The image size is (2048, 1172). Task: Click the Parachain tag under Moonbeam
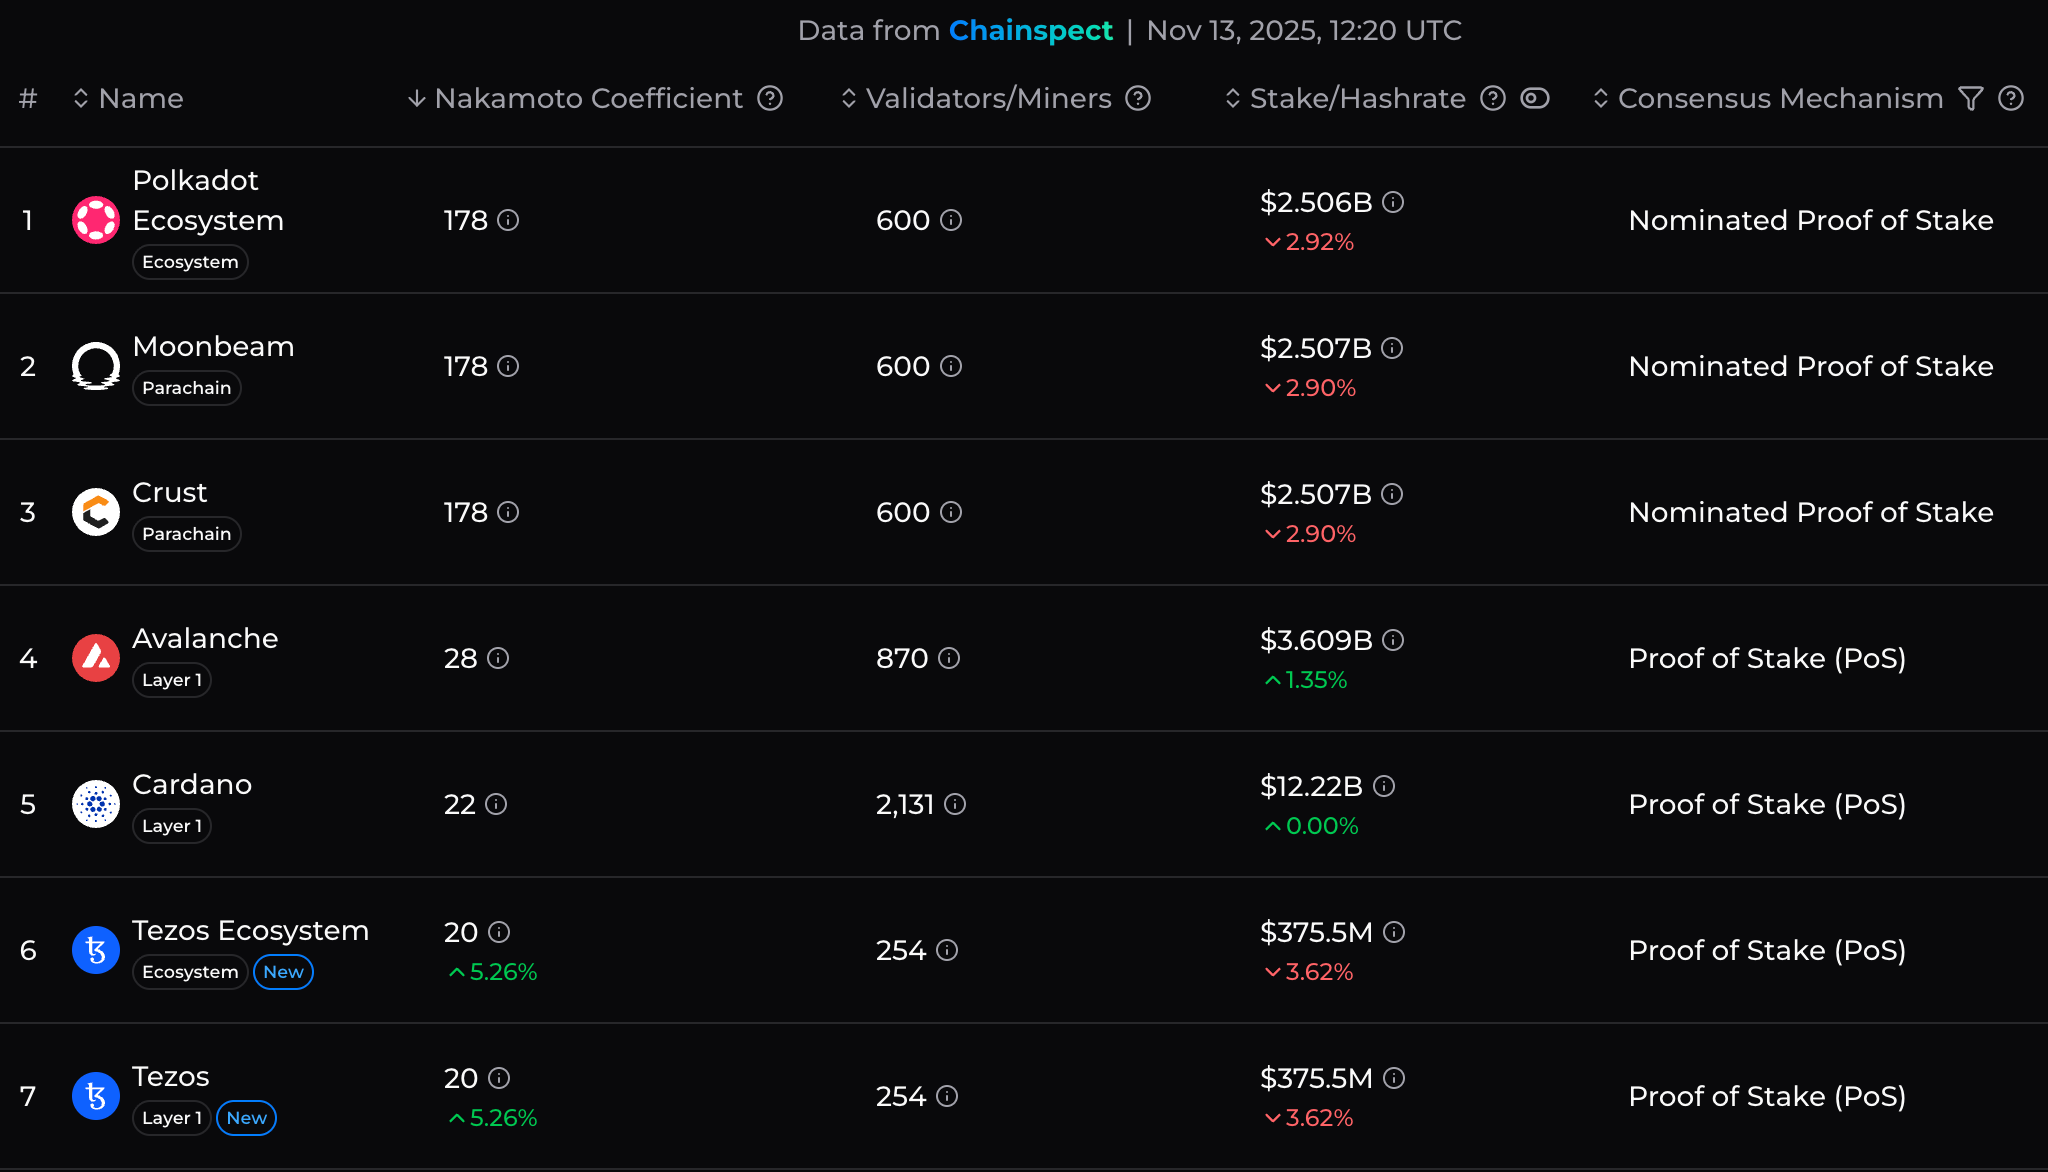[x=186, y=388]
